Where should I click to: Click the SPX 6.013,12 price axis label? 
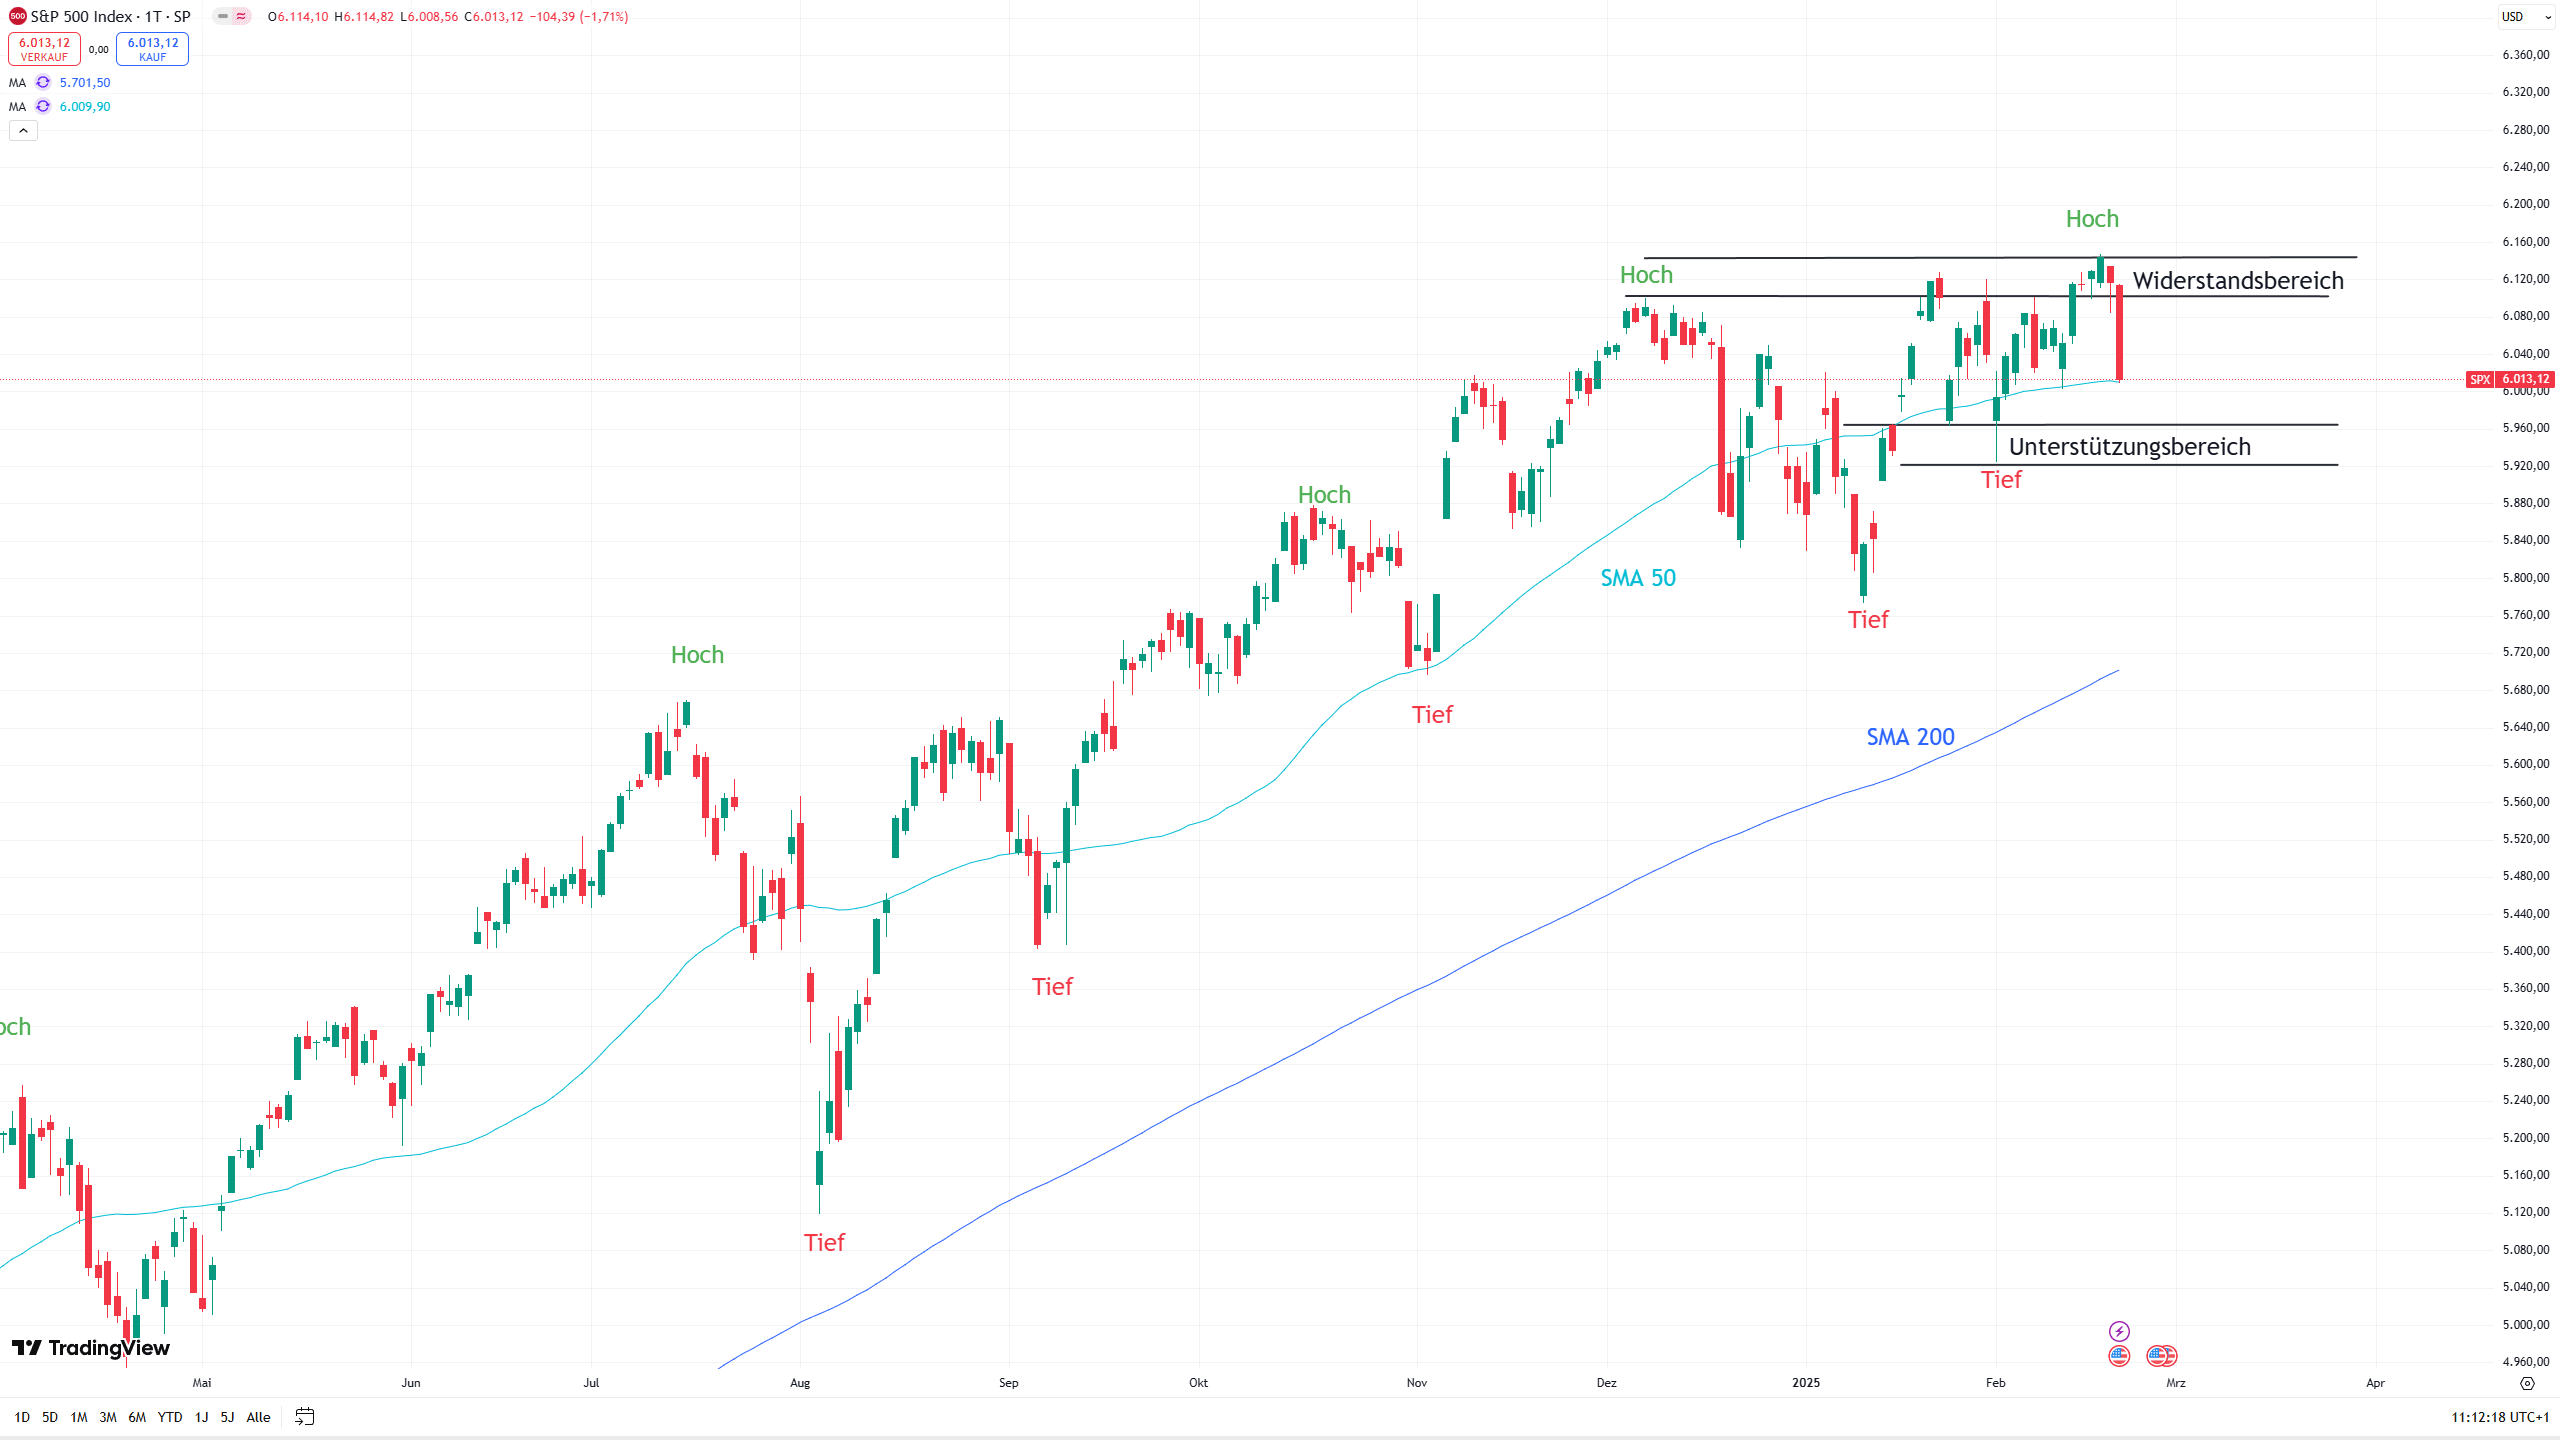2511,379
